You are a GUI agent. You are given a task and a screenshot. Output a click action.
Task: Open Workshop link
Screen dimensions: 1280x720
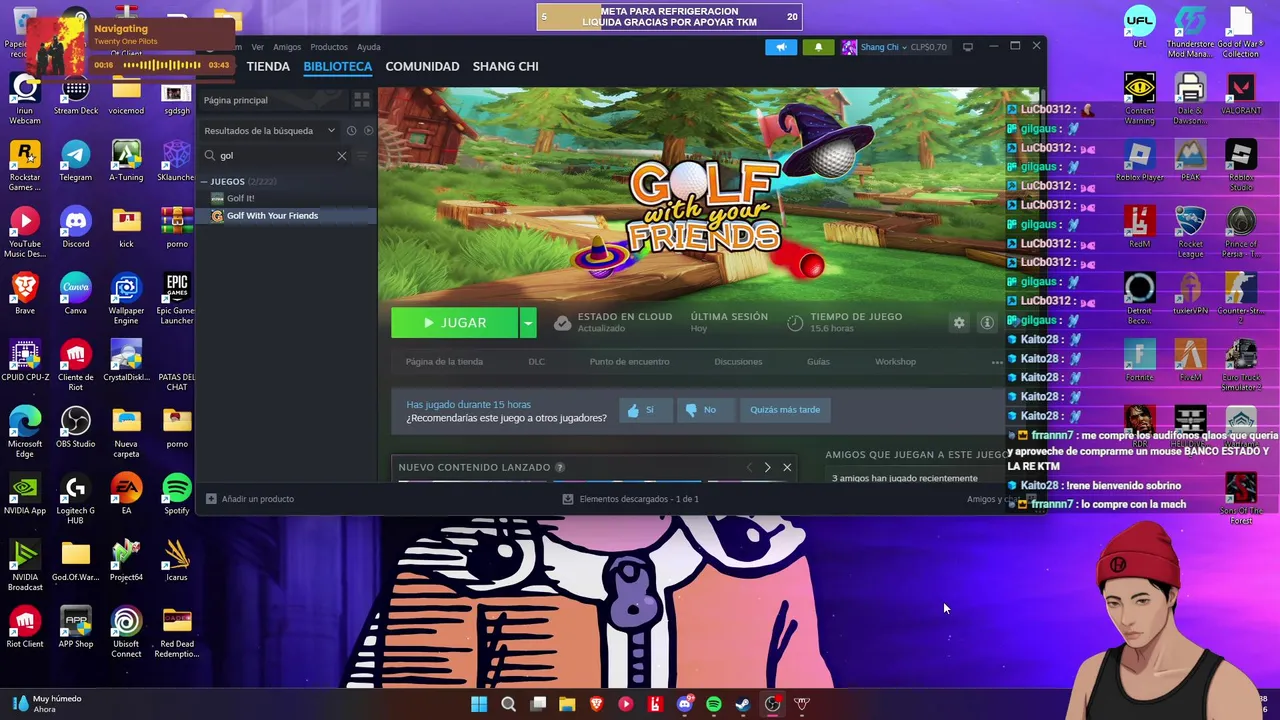[x=895, y=362]
